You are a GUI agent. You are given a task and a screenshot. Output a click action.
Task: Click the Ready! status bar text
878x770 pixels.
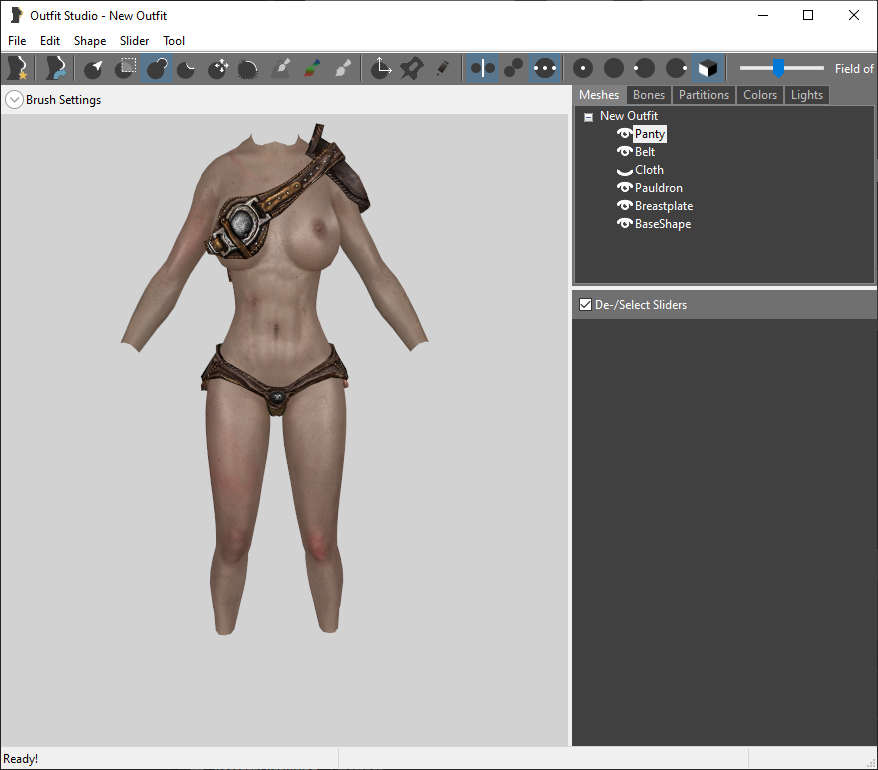(x=20, y=759)
